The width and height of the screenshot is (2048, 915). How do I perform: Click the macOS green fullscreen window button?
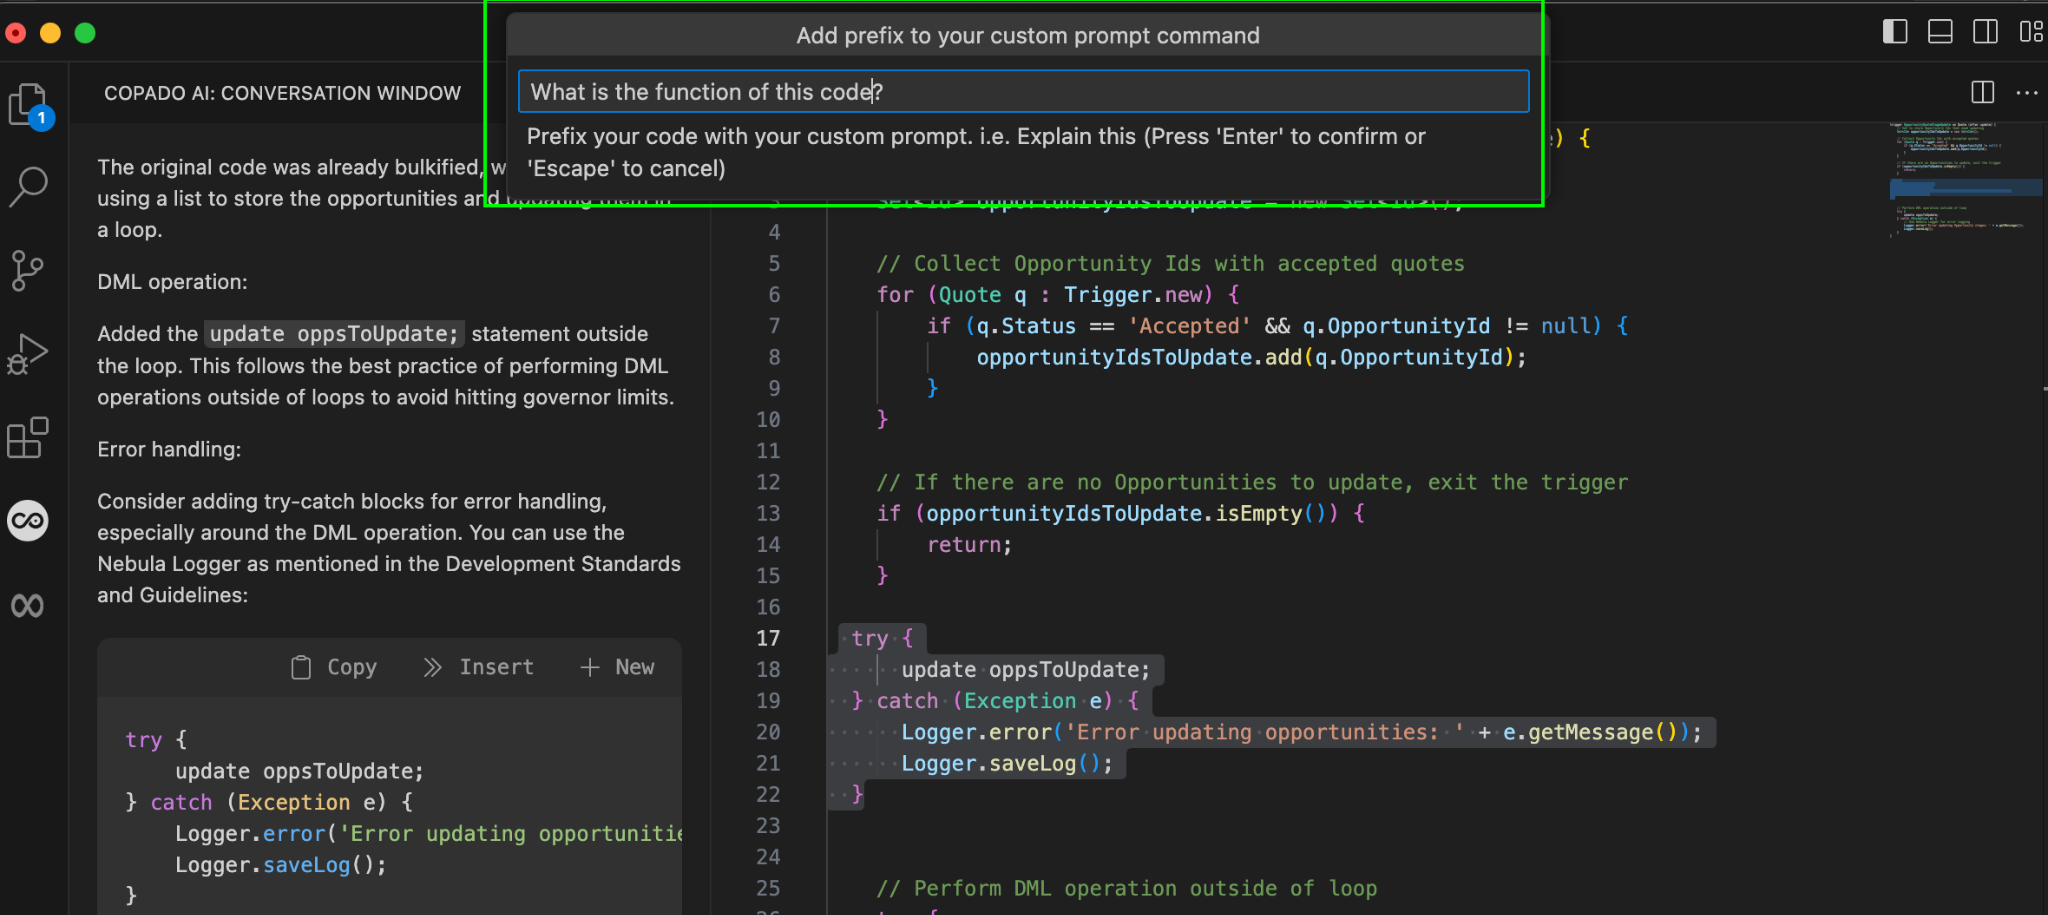pos(85,33)
